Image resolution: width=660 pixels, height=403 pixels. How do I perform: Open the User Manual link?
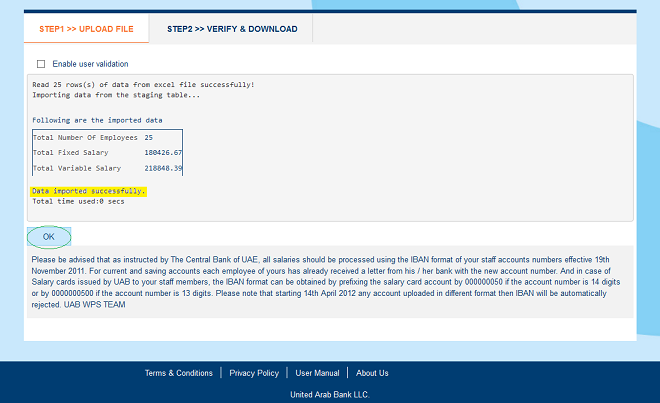click(x=318, y=373)
